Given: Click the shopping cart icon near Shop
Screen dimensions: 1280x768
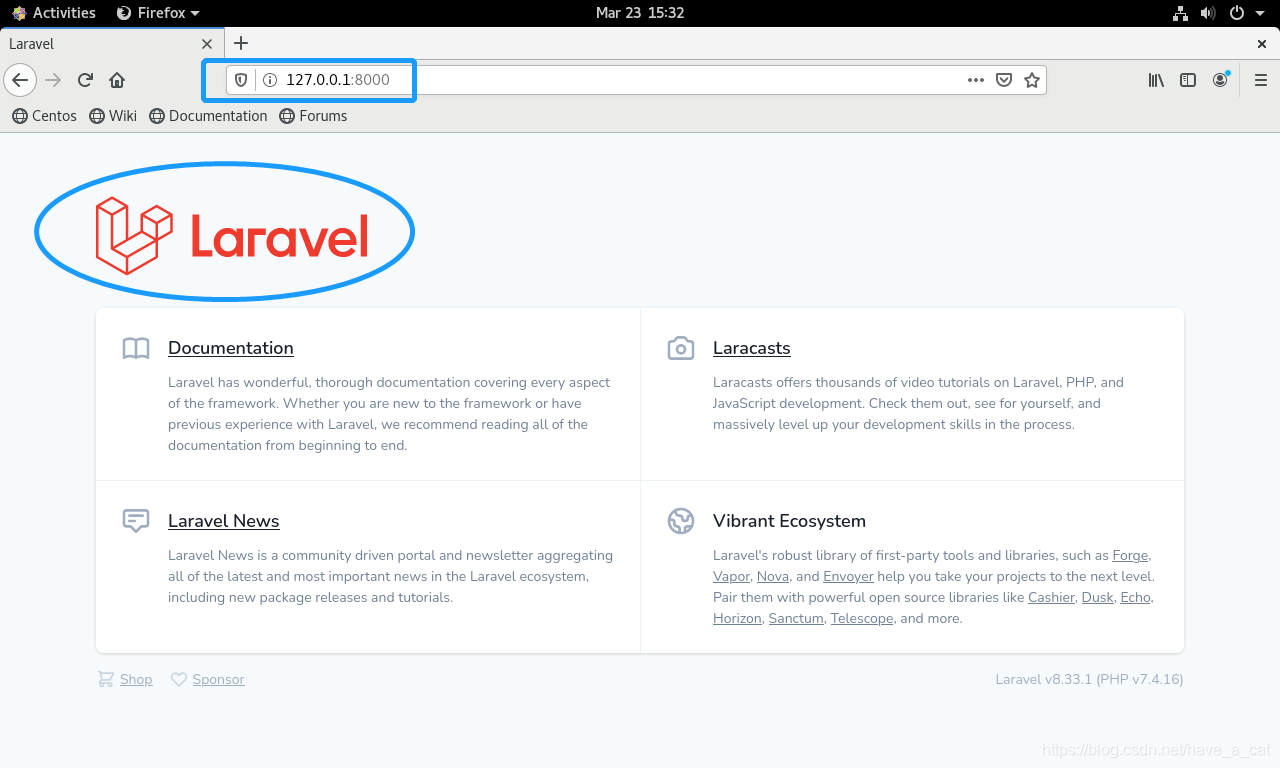Looking at the screenshot, I should pyautogui.click(x=105, y=679).
